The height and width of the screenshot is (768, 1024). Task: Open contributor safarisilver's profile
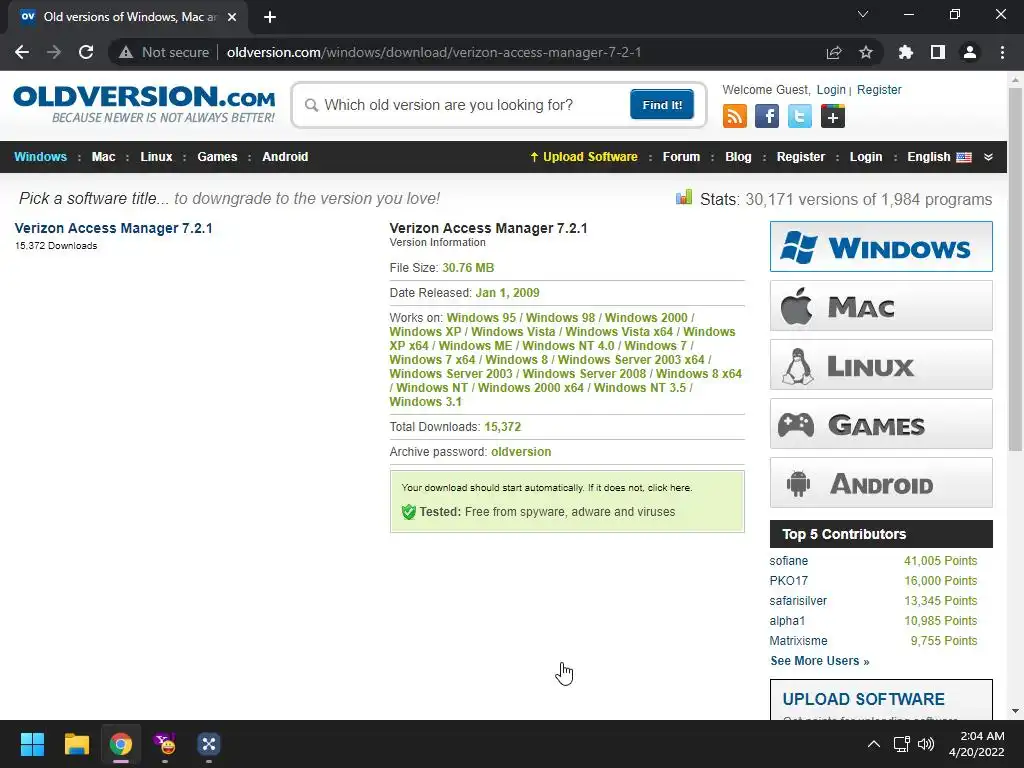[x=798, y=600]
